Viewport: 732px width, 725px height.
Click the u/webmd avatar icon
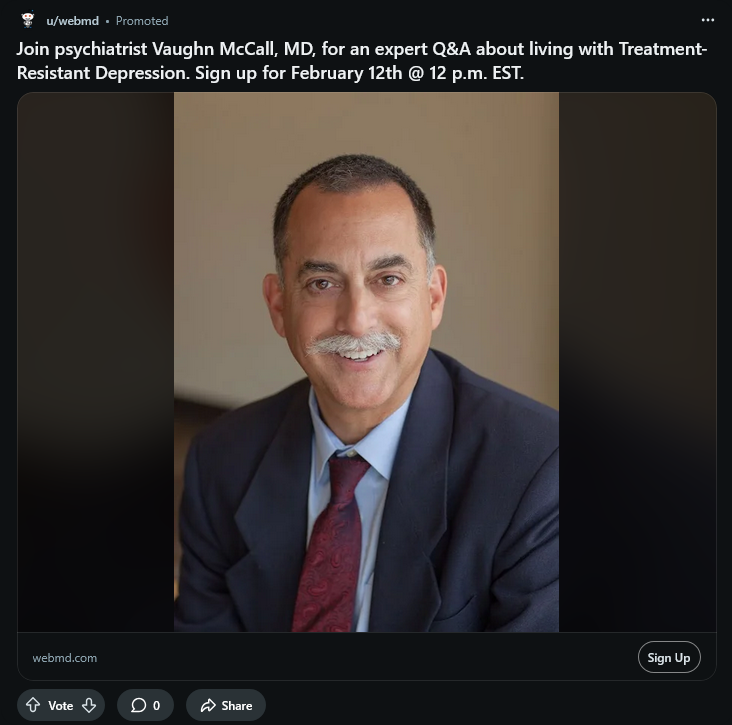[27, 20]
